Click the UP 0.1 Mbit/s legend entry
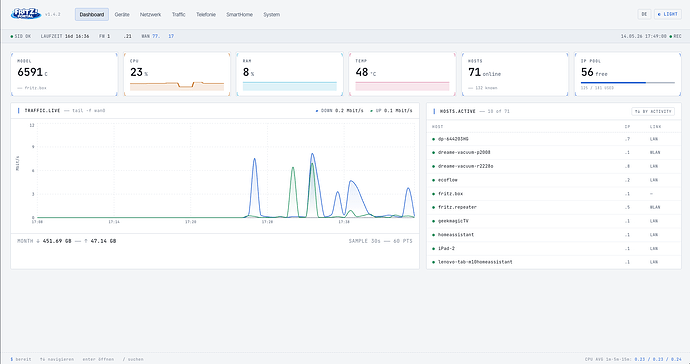This screenshot has width=690, height=364. [x=391, y=110]
